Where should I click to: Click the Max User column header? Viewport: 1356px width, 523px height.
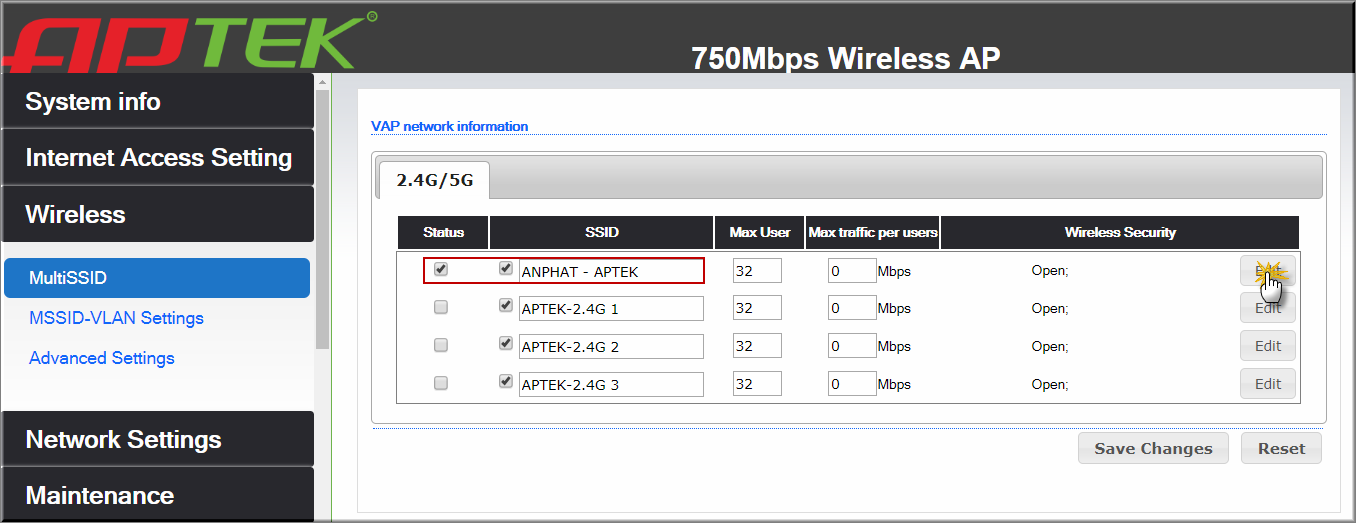[x=760, y=232]
